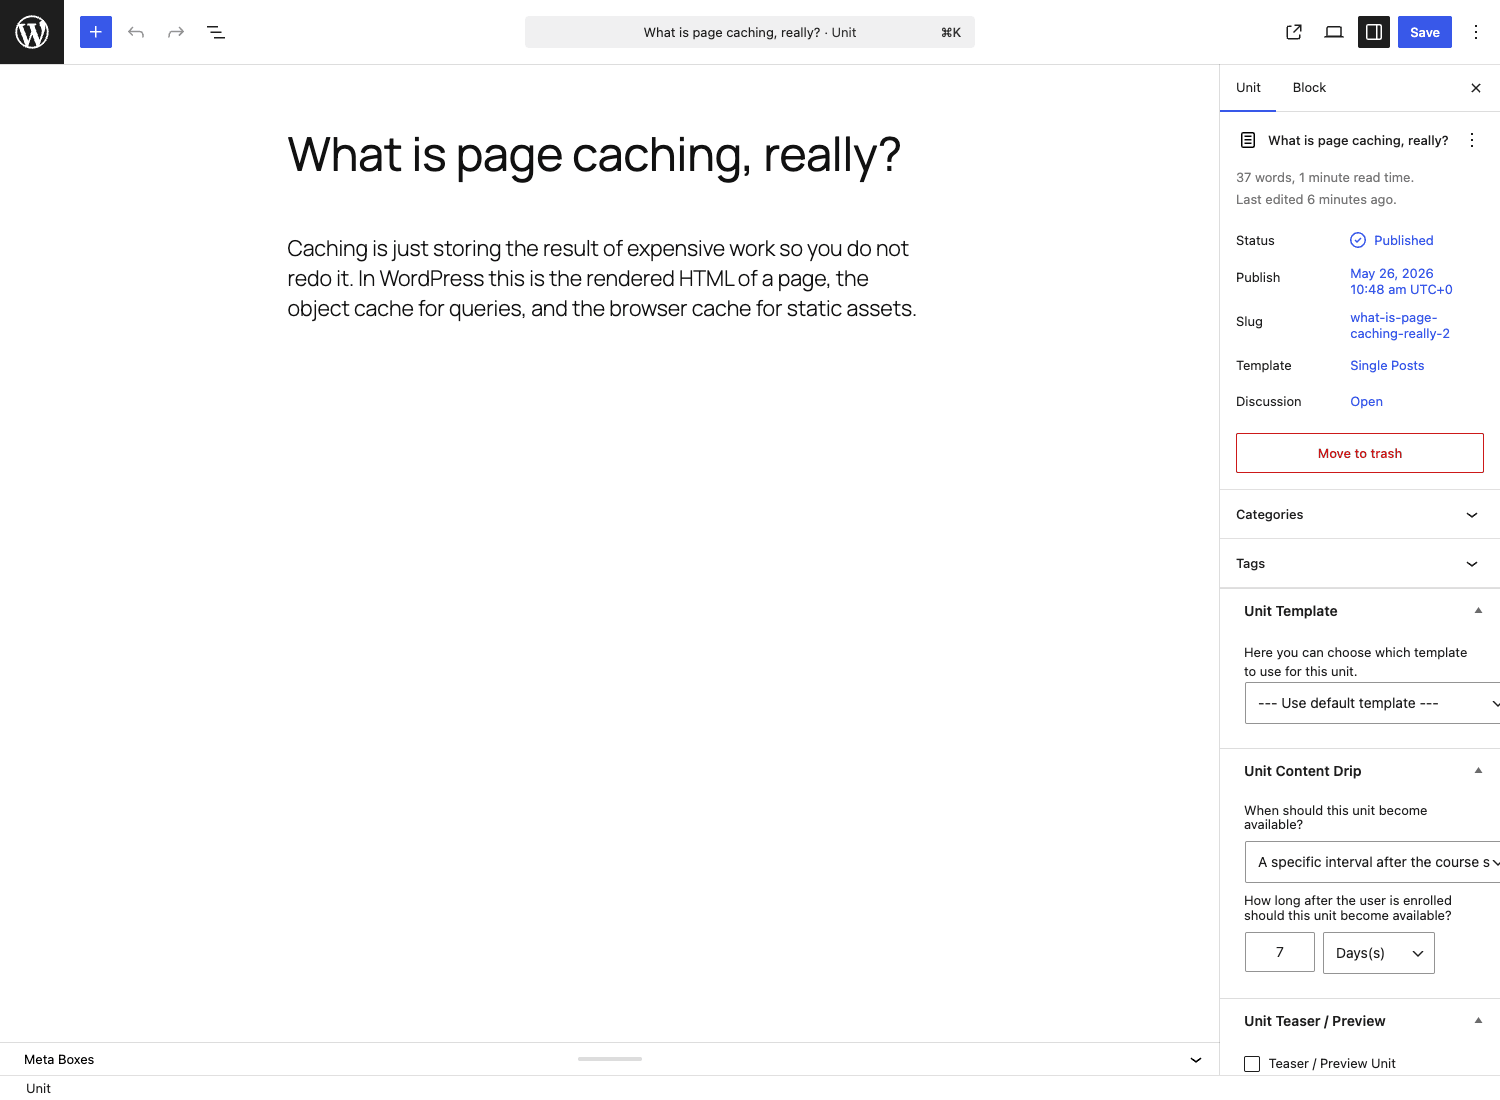This screenshot has height=1100, width=1500.
Task: Click the Unit Template heading
Action: (x=1290, y=611)
